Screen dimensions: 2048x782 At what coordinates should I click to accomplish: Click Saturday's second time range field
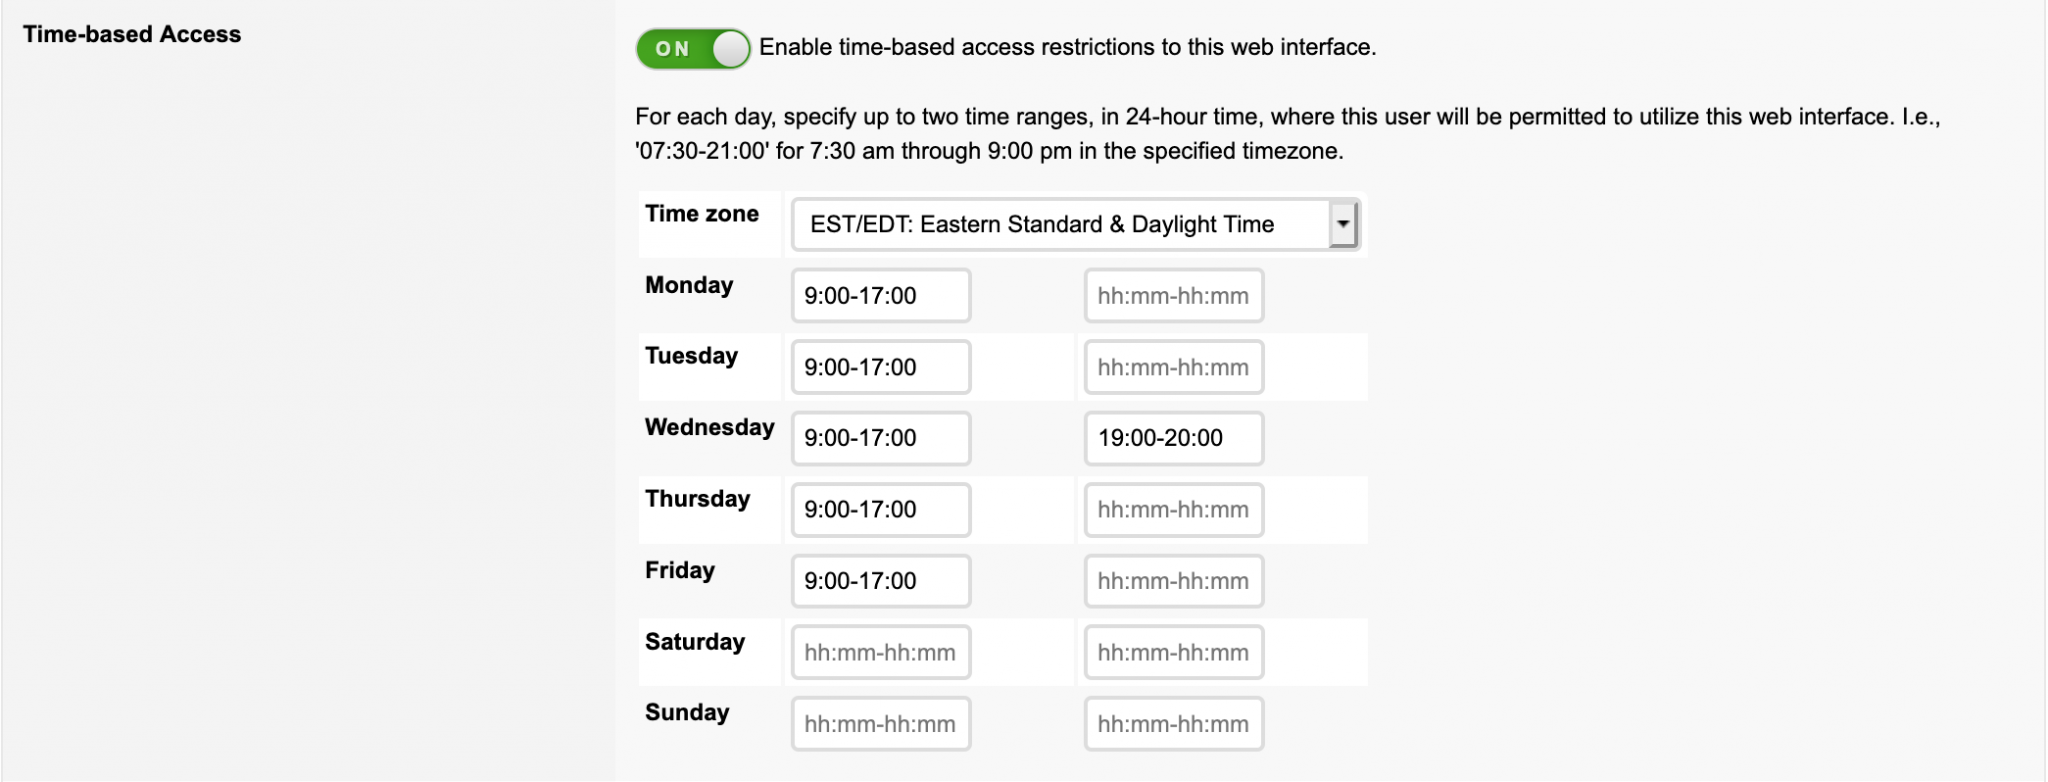point(1172,652)
